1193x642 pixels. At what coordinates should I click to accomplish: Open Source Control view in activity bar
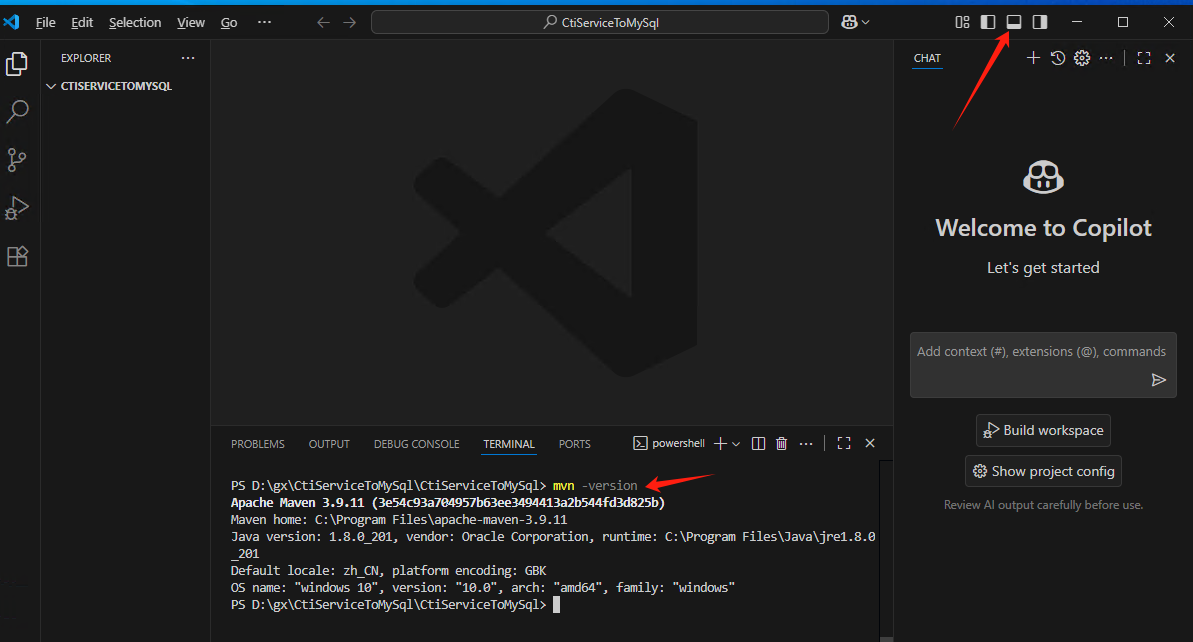(17, 160)
